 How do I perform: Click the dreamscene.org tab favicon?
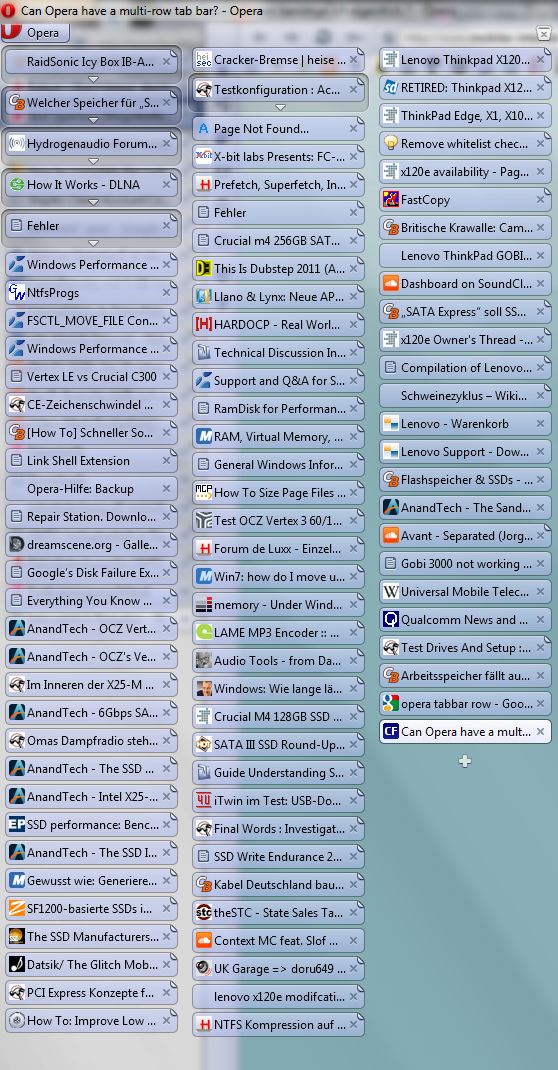[16, 545]
